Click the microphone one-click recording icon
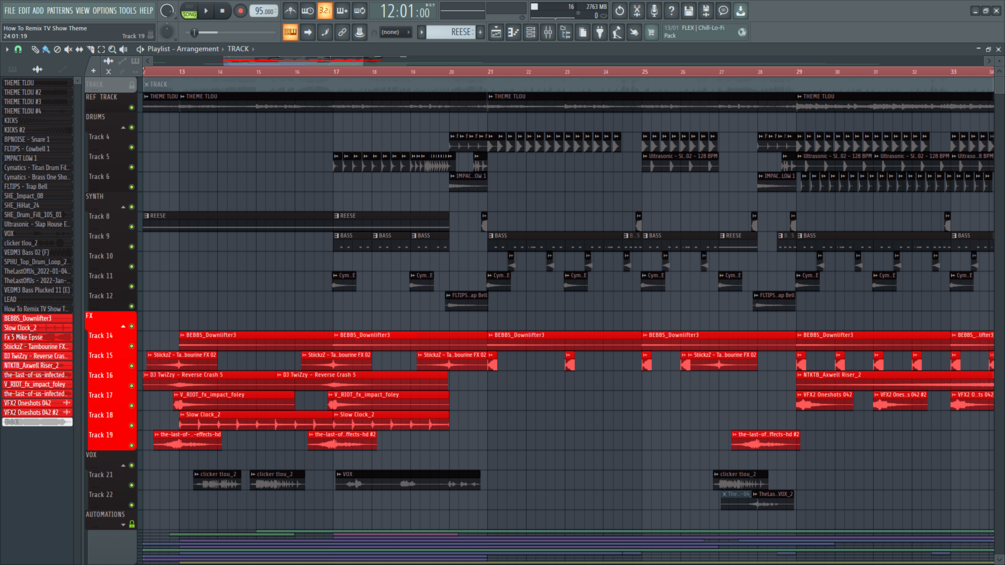Viewport: 1005px width, 565px height. click(654, 11)
